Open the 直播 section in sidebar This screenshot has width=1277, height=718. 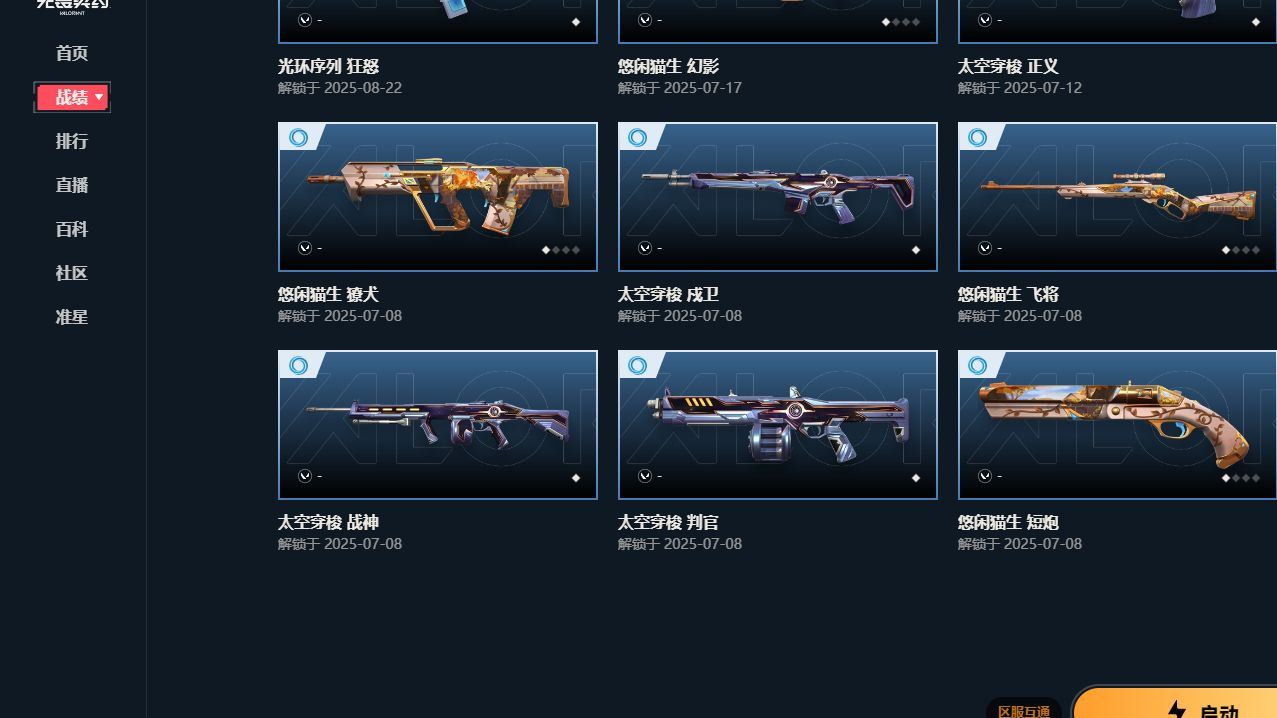tap(72, 185)
